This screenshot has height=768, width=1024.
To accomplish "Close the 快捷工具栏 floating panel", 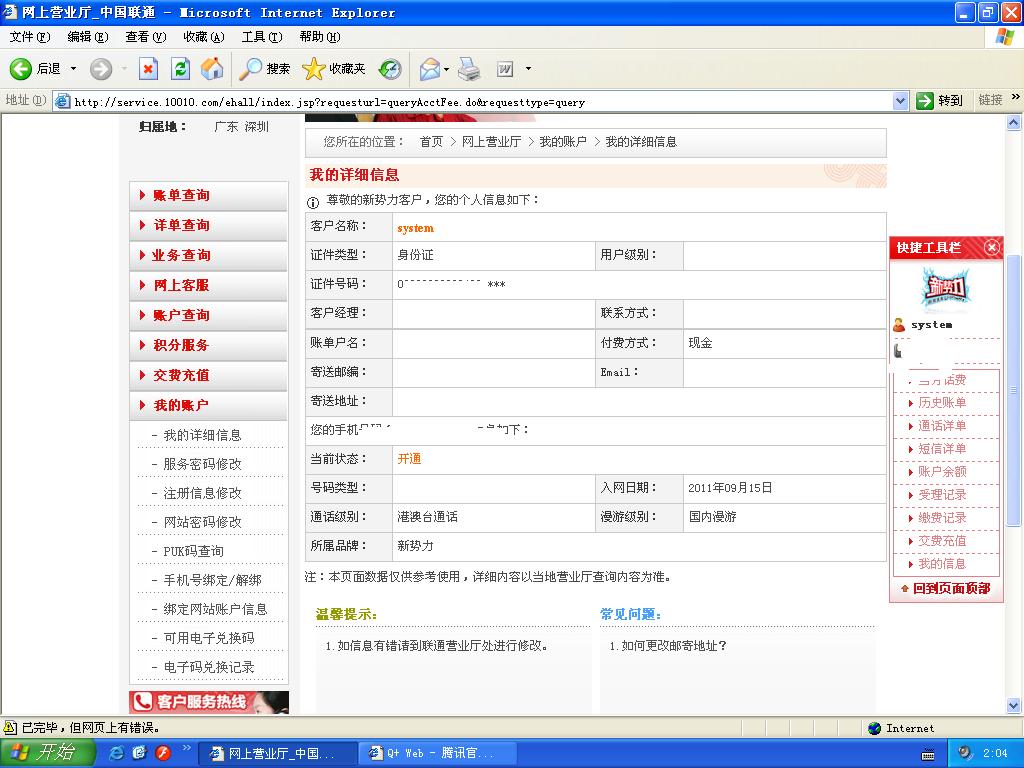I will pos(991,247).
